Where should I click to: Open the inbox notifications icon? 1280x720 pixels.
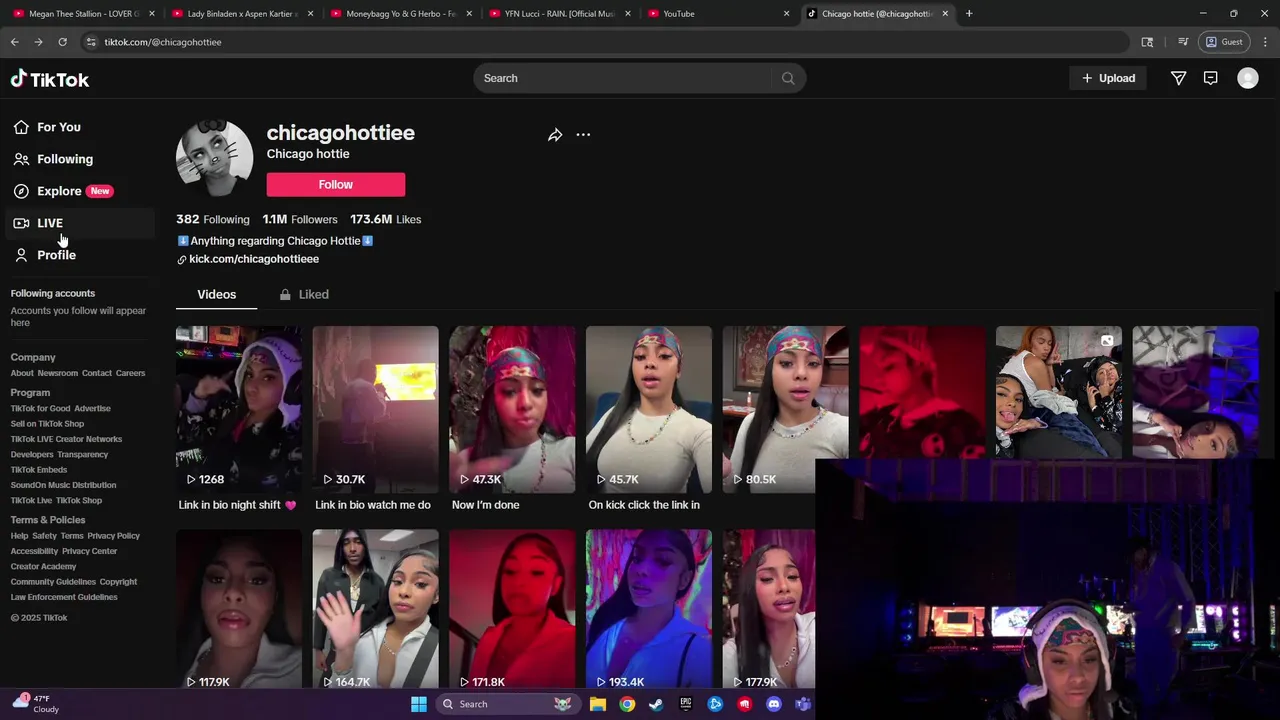[1210, 78]
